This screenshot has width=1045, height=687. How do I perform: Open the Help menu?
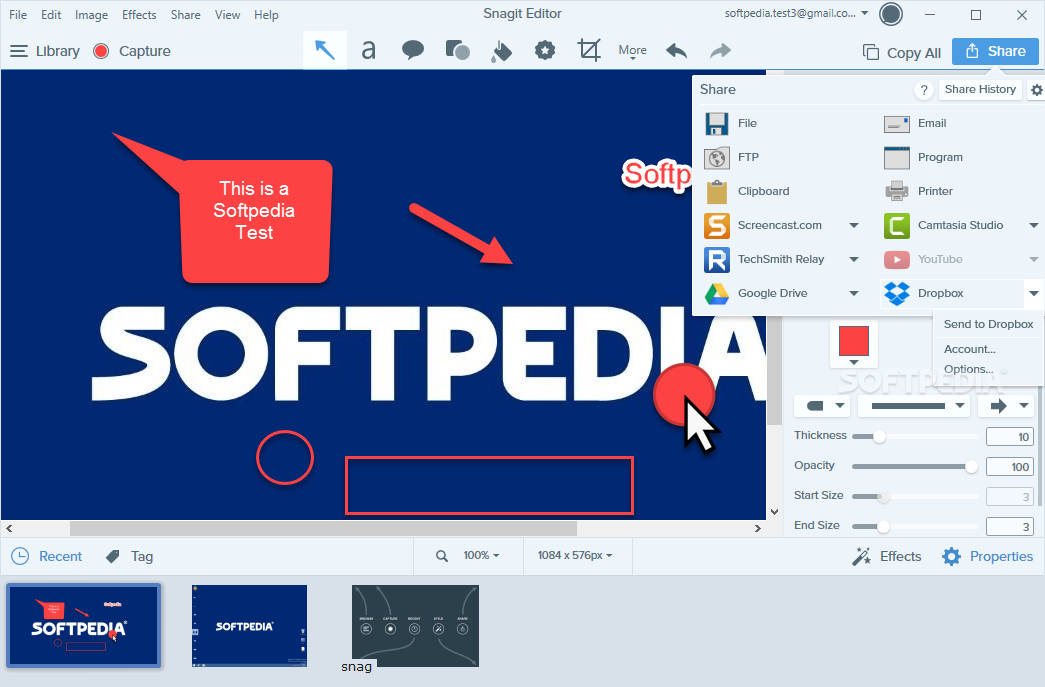(x=266, y=15)
